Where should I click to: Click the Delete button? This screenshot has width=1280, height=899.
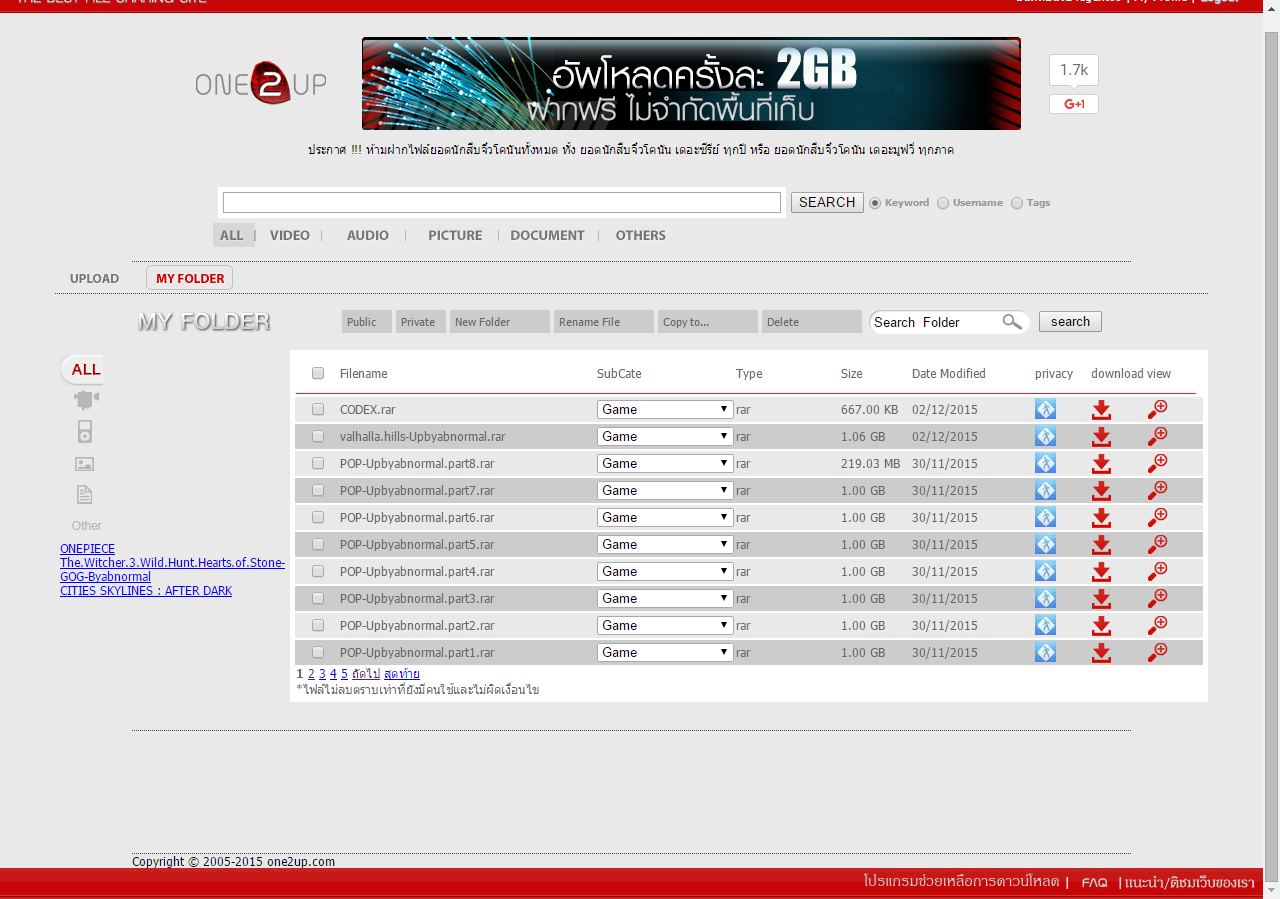click(x=812, y=322)
